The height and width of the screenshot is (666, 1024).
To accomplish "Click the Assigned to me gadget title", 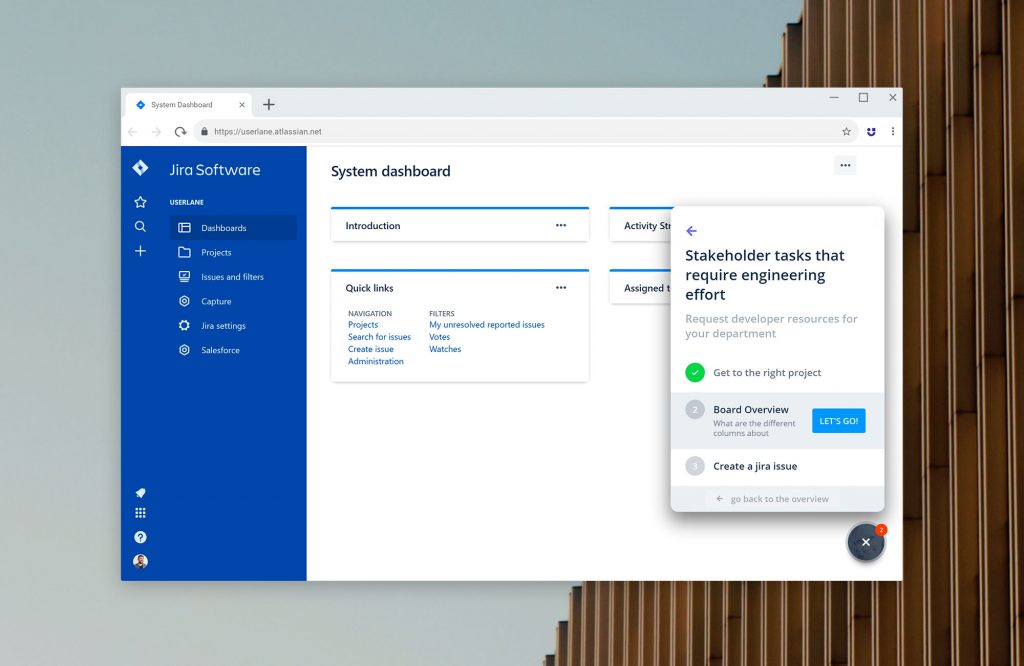I will click(x=647, y=288).
